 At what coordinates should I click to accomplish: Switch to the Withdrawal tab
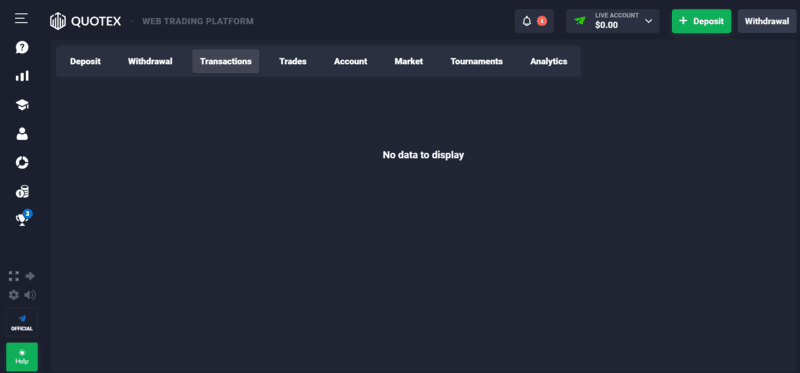coord(150,61)
